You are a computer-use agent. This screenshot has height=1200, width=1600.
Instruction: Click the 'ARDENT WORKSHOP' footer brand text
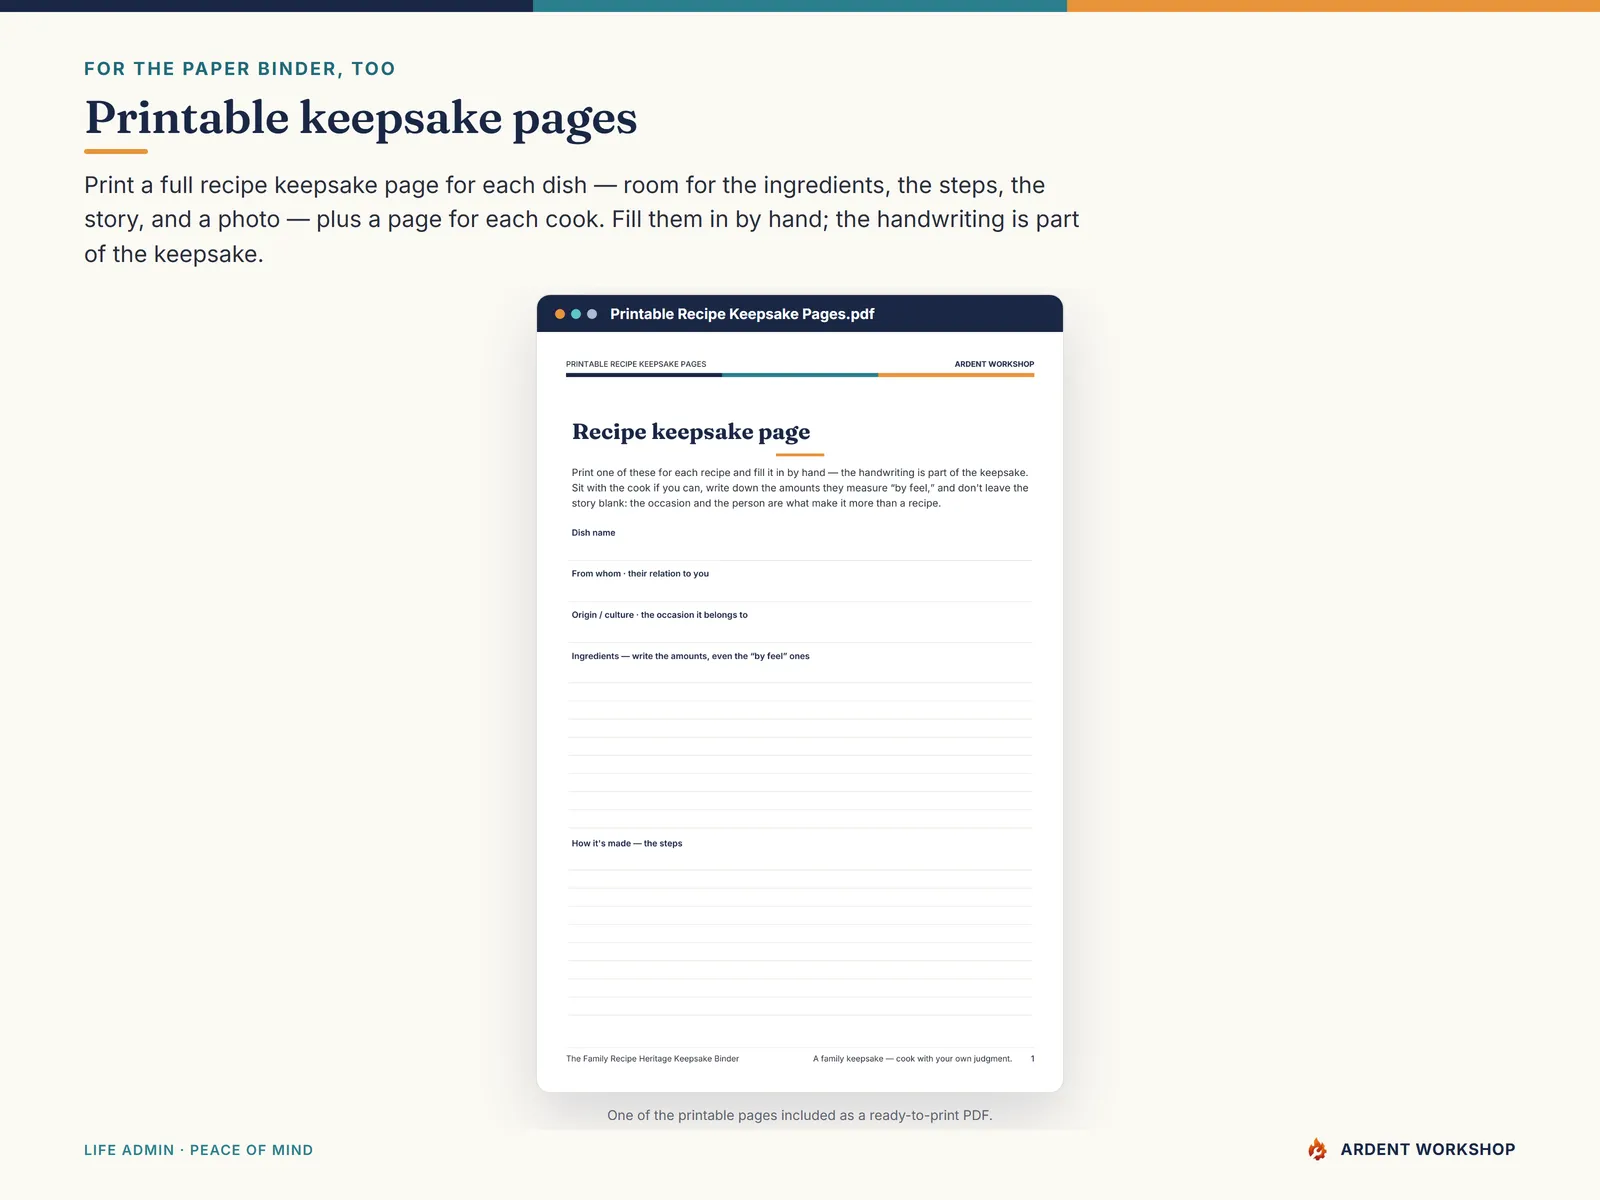(x=1428, y=1150)
